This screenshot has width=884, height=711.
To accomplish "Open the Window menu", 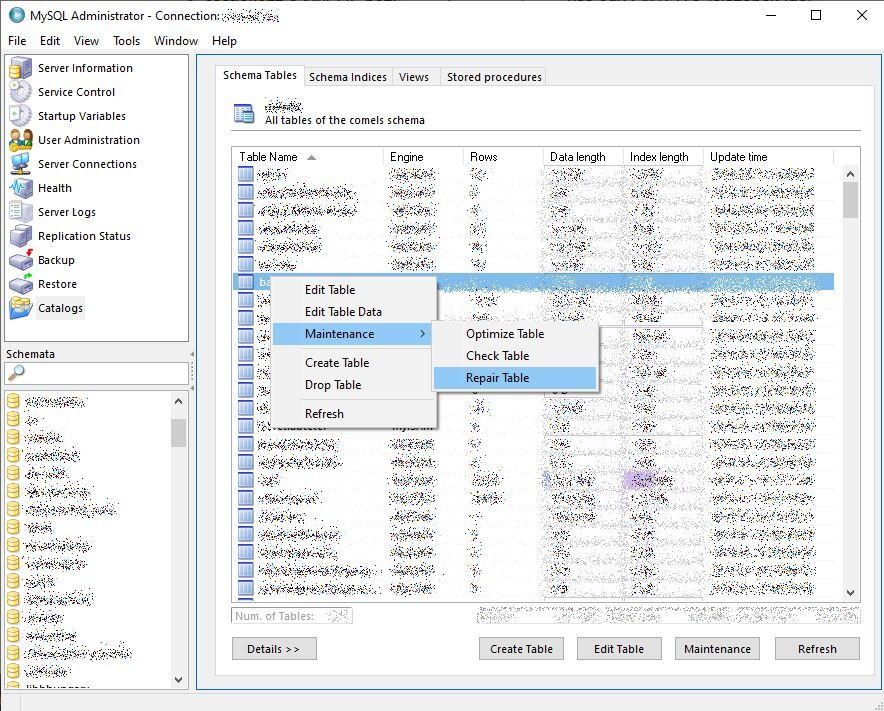I will tap(176, 41).
